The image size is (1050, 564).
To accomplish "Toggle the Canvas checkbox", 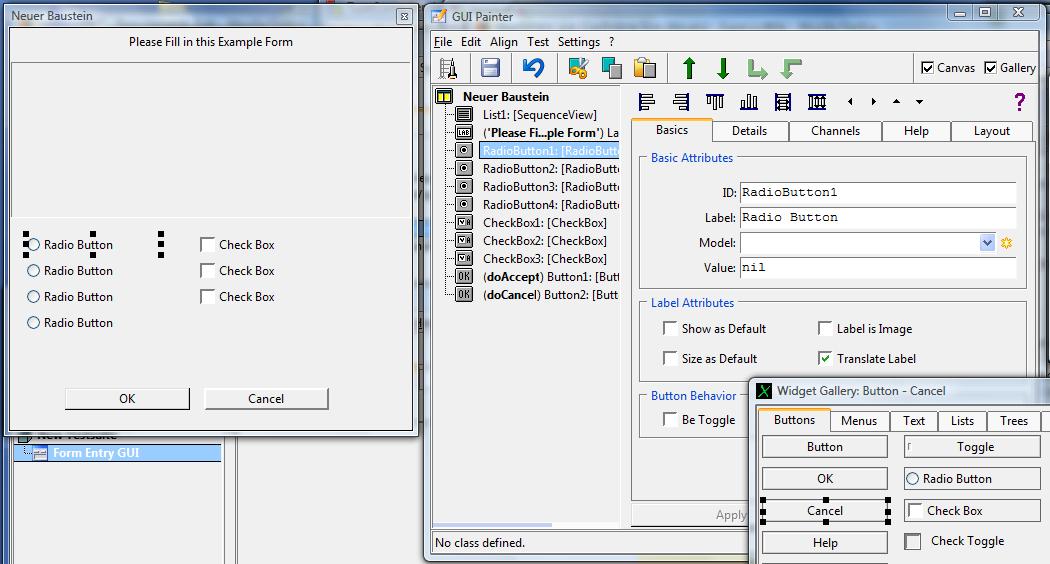I will pos(927,68).
